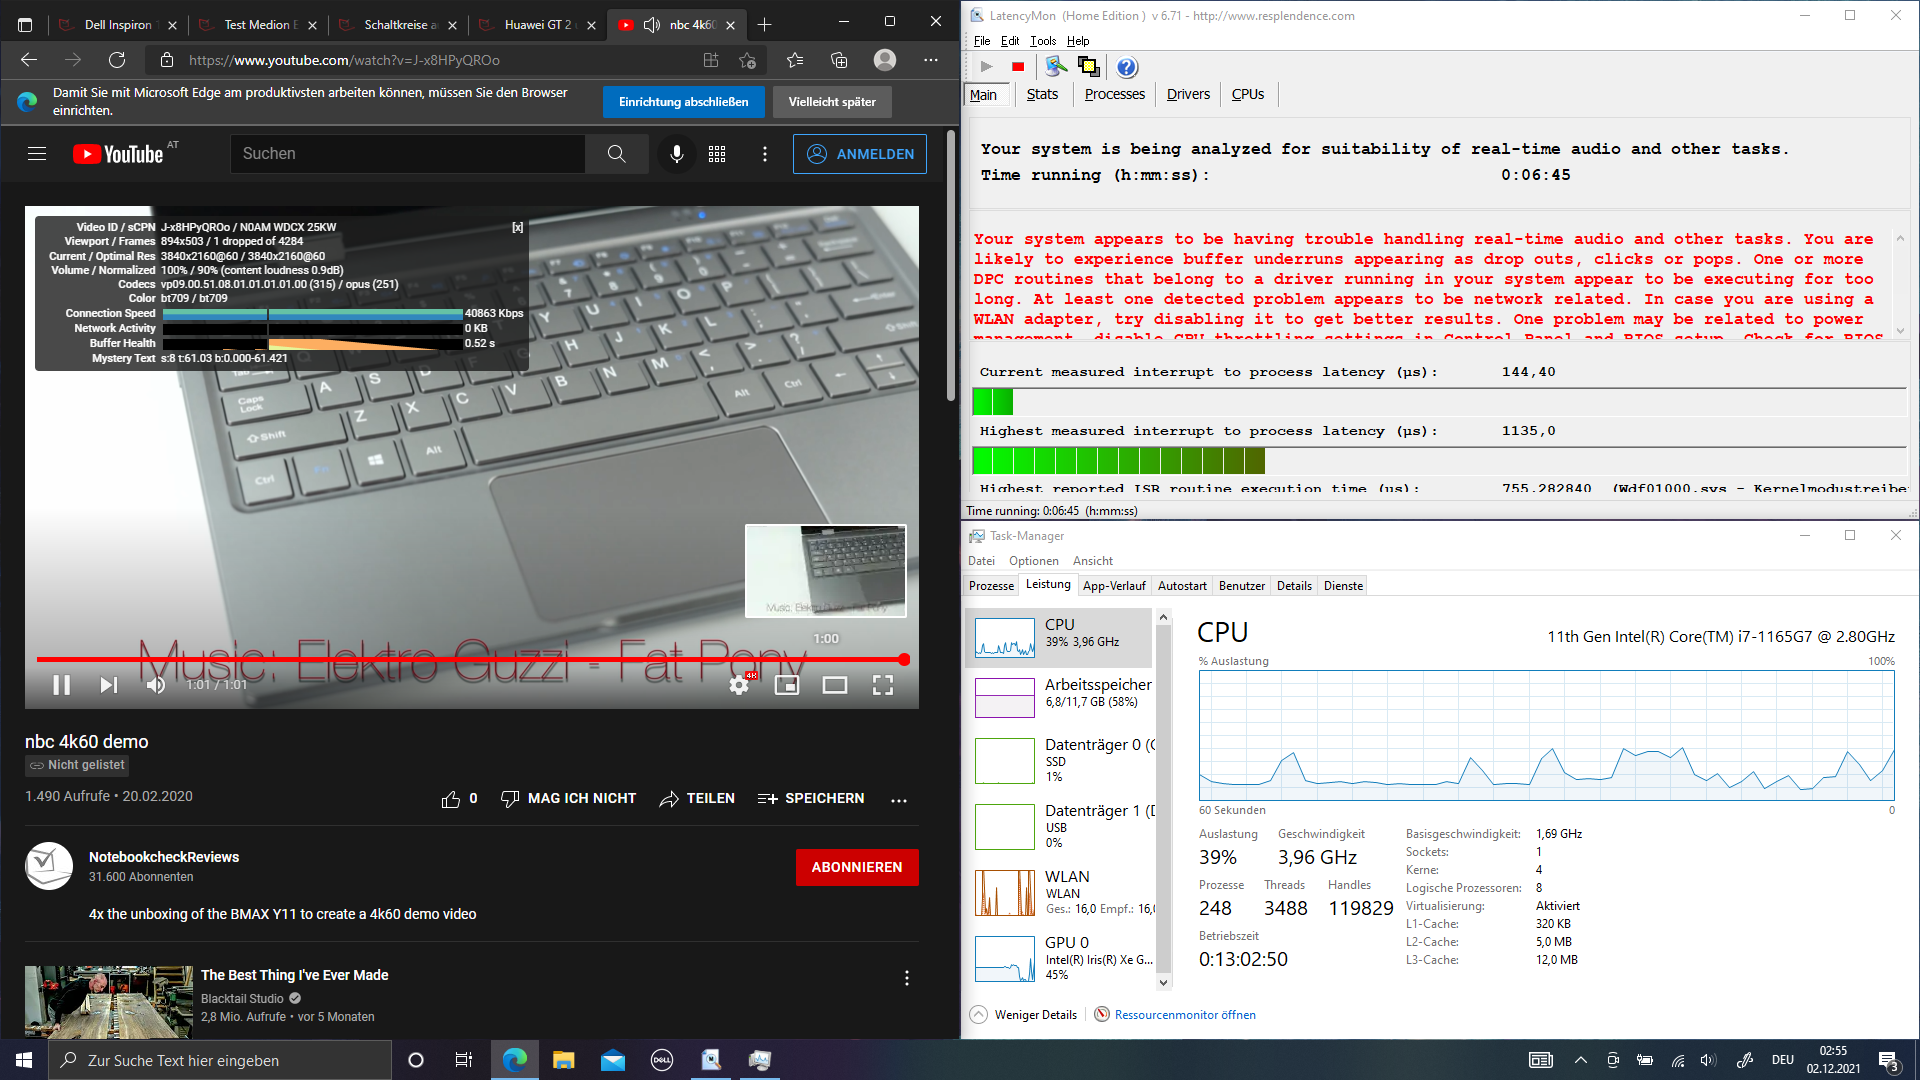1920x1080 pixels.
Task: Toggle theater mode on the player
Action: coord(834,685)
